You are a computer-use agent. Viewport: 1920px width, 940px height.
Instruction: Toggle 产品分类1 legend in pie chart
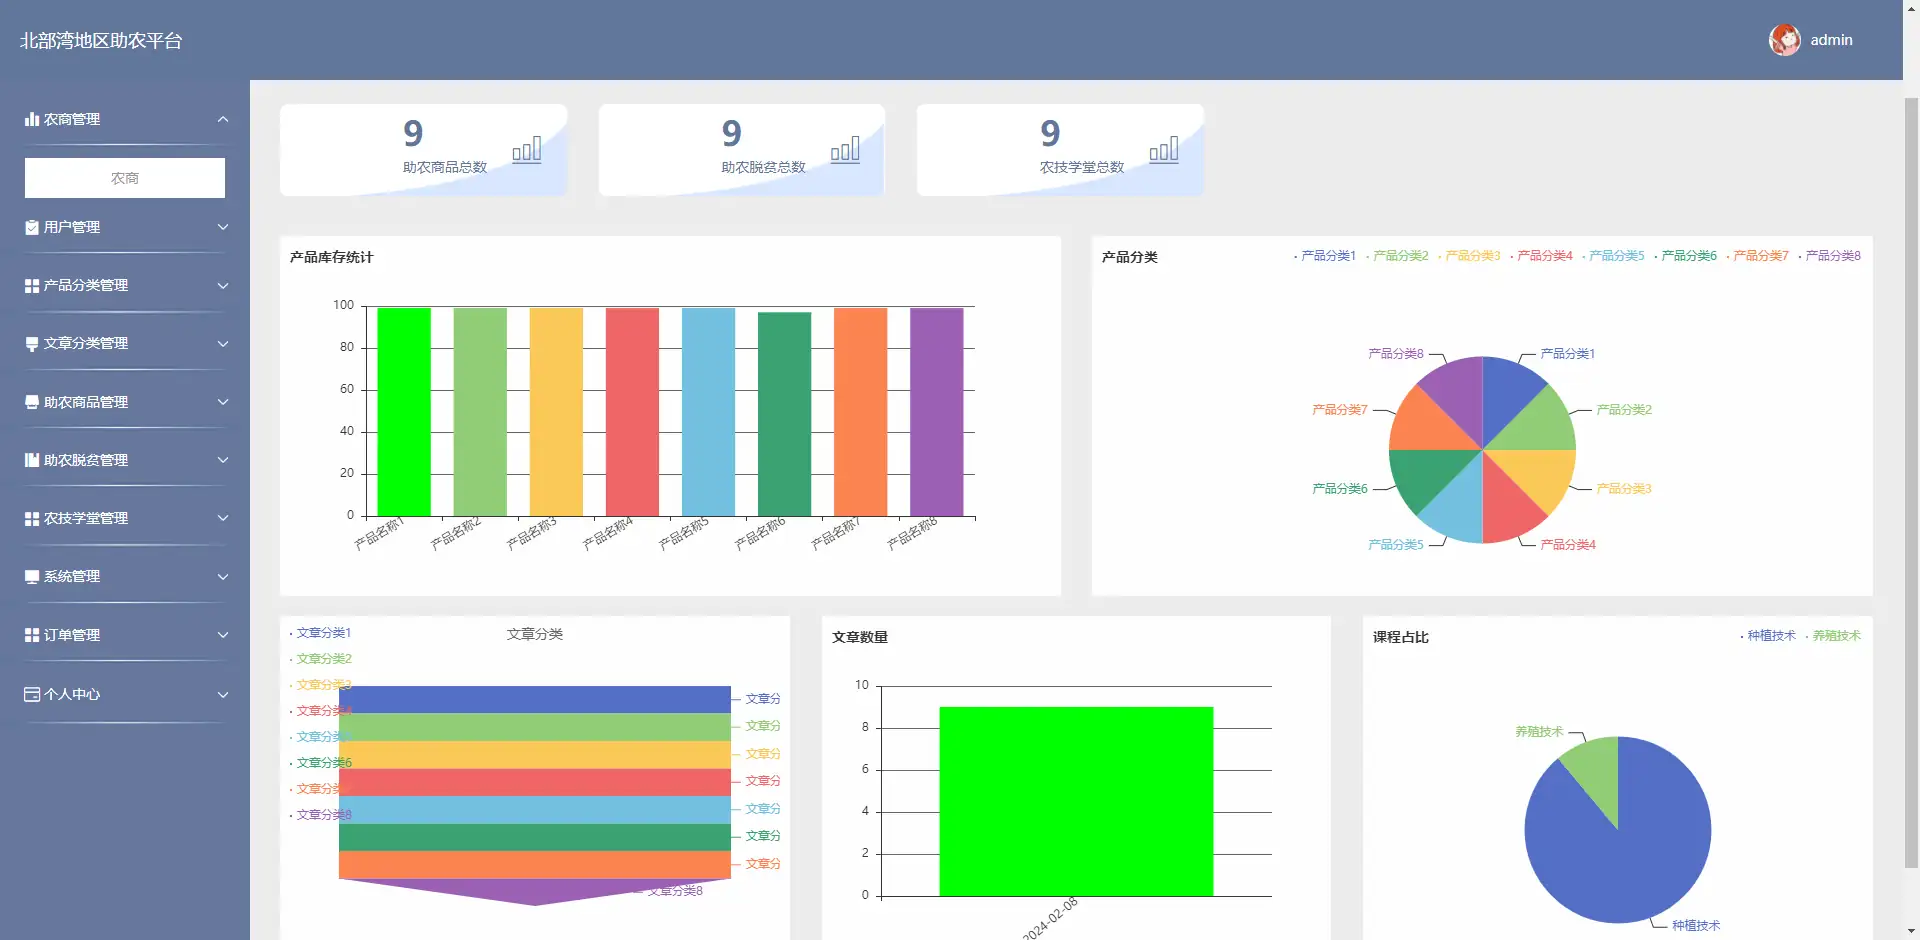(1326, 256)
